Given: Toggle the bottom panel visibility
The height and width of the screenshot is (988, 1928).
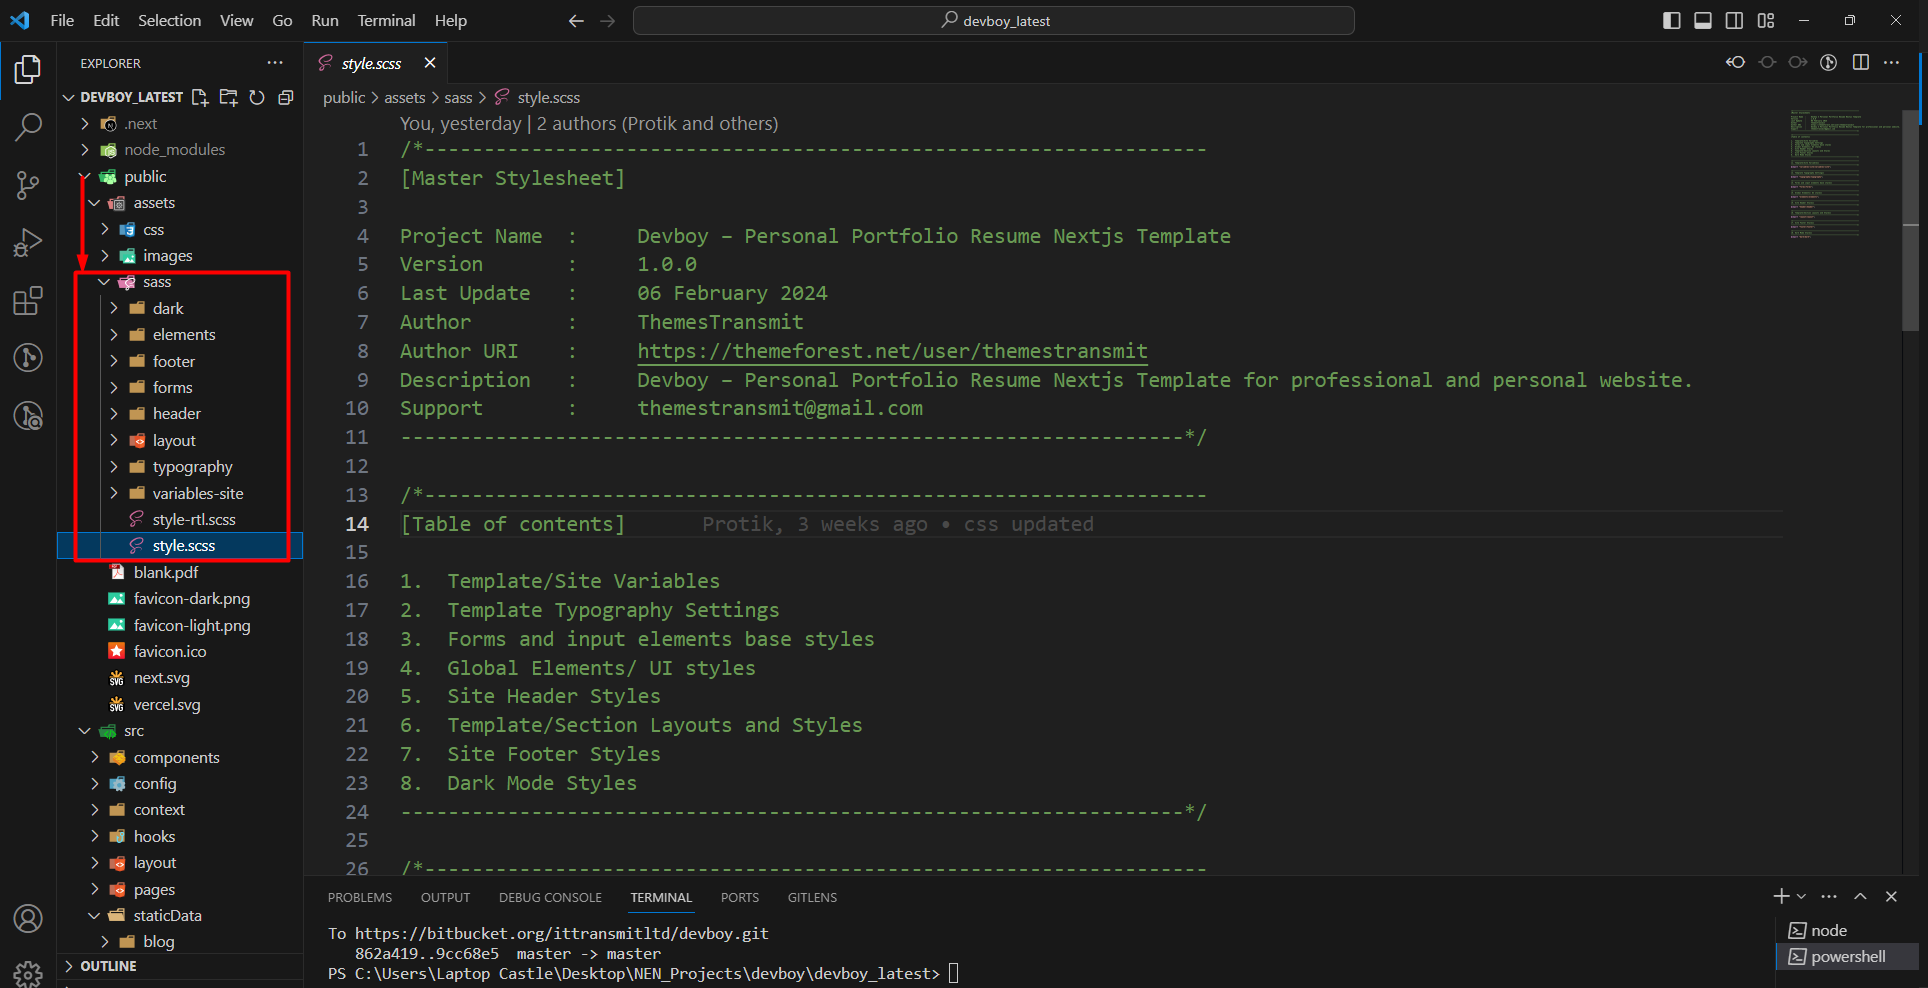Looking at the screenshot, I should click(x=1702, y=21).
